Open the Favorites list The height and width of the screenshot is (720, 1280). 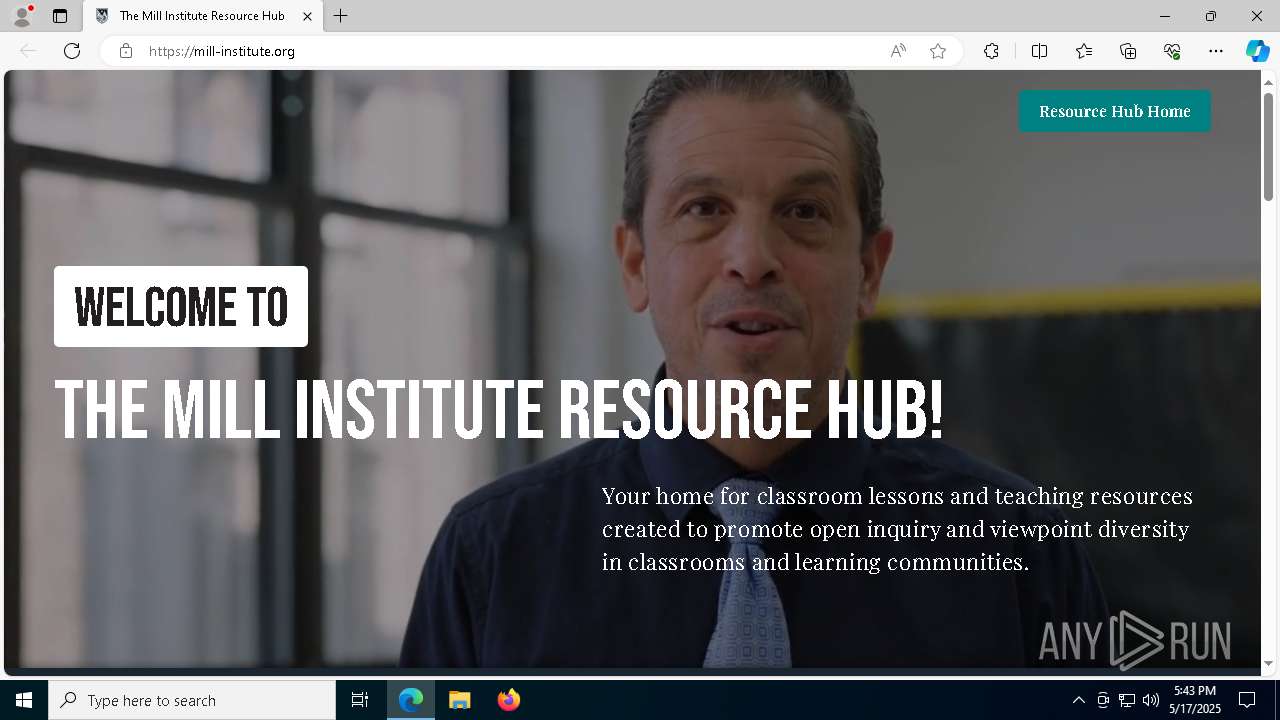(x=1084, y=51)
